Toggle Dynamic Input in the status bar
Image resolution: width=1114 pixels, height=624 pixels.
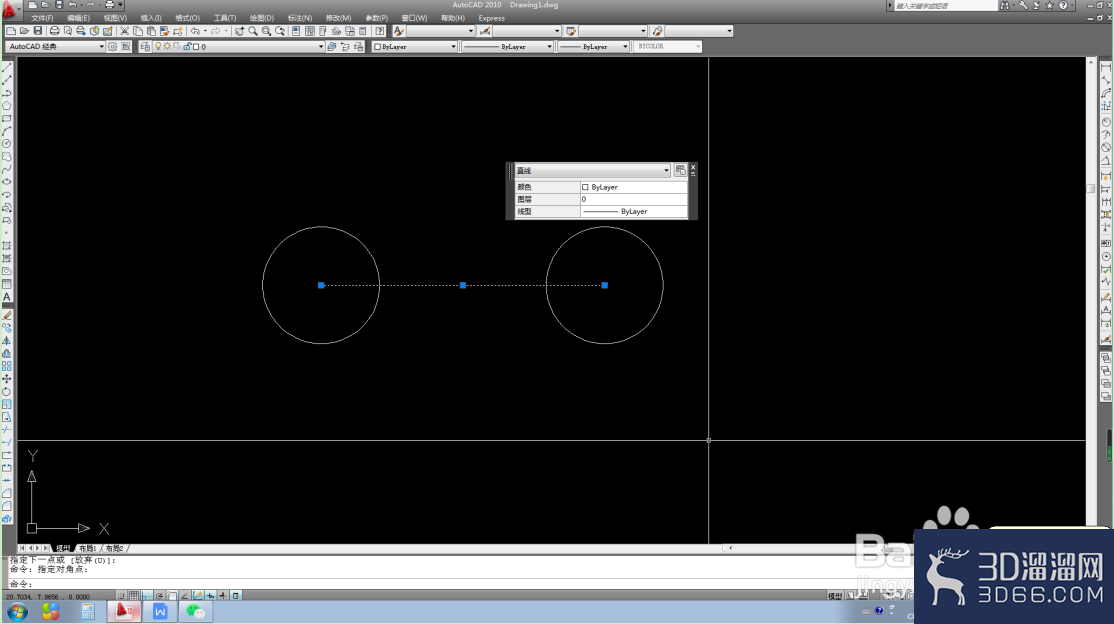[210, 595]
